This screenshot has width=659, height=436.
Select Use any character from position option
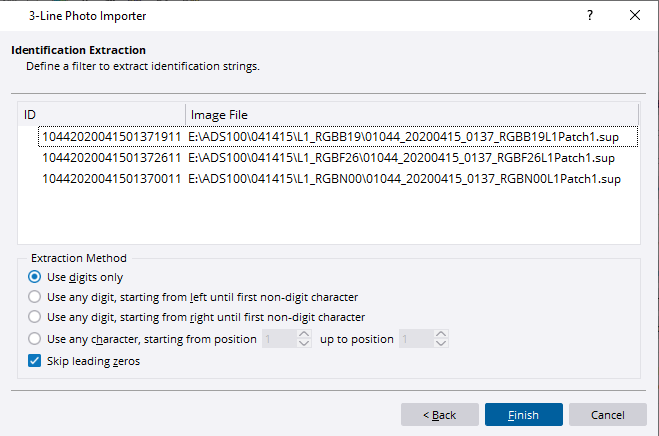[x=36, y=339]
